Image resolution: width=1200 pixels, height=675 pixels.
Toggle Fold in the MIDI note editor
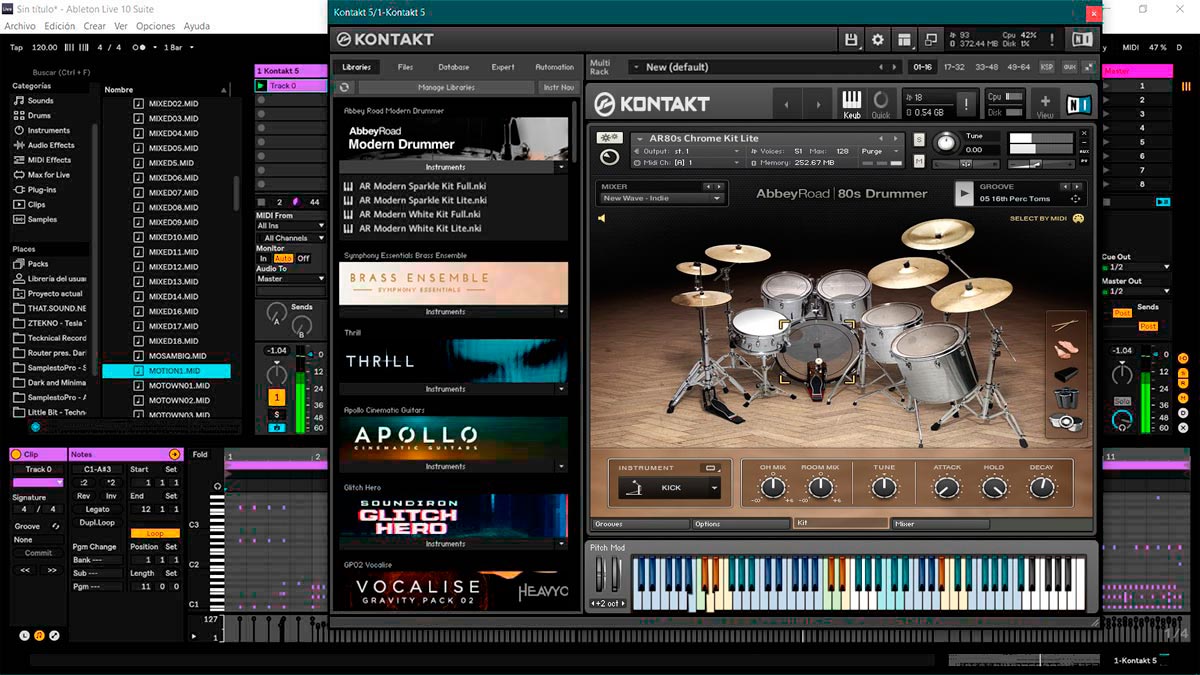pos(200,455)
